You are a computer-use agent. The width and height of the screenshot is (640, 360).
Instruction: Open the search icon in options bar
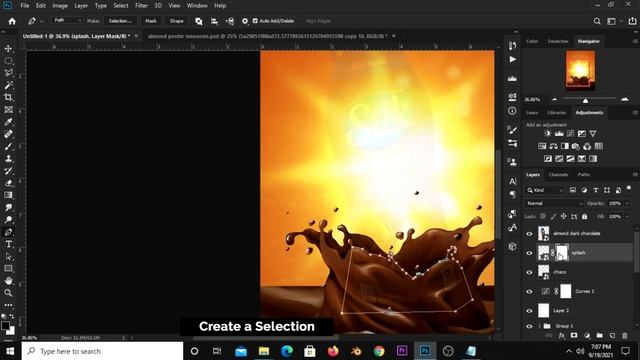click(597, 21)
